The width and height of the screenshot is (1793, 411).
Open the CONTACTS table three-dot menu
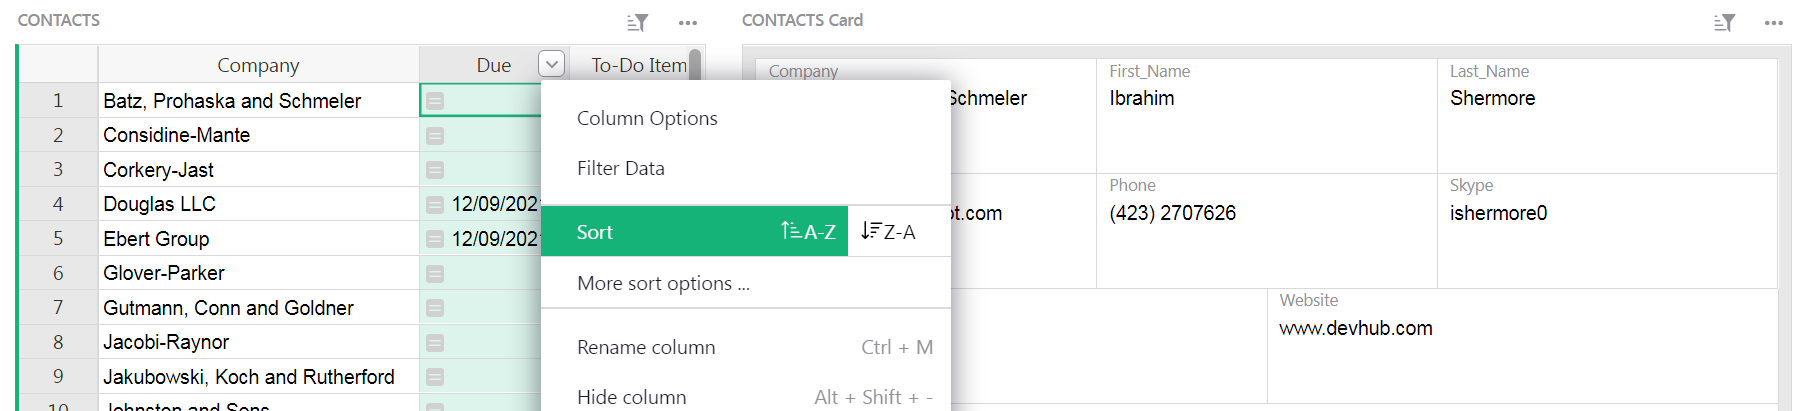[x=688, y=22]
